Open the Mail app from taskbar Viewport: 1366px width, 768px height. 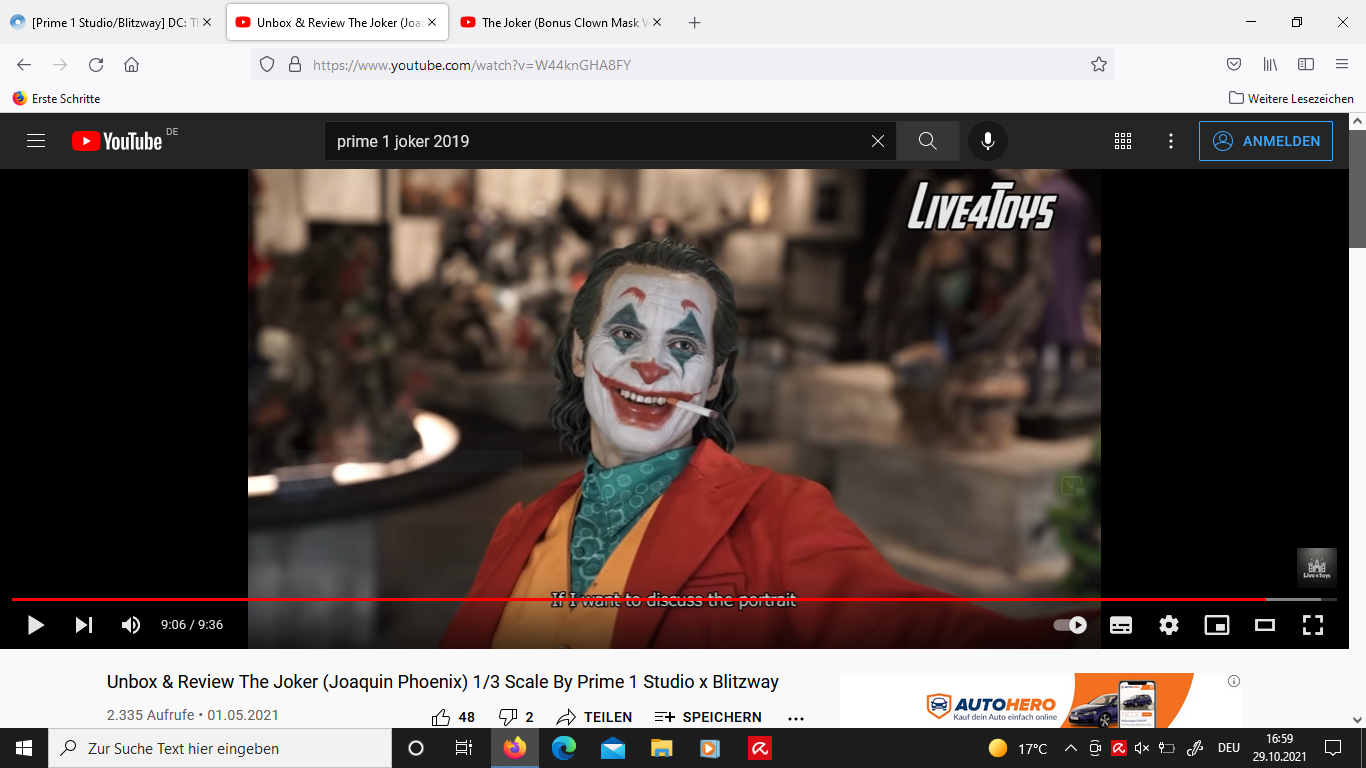[613, 748]
